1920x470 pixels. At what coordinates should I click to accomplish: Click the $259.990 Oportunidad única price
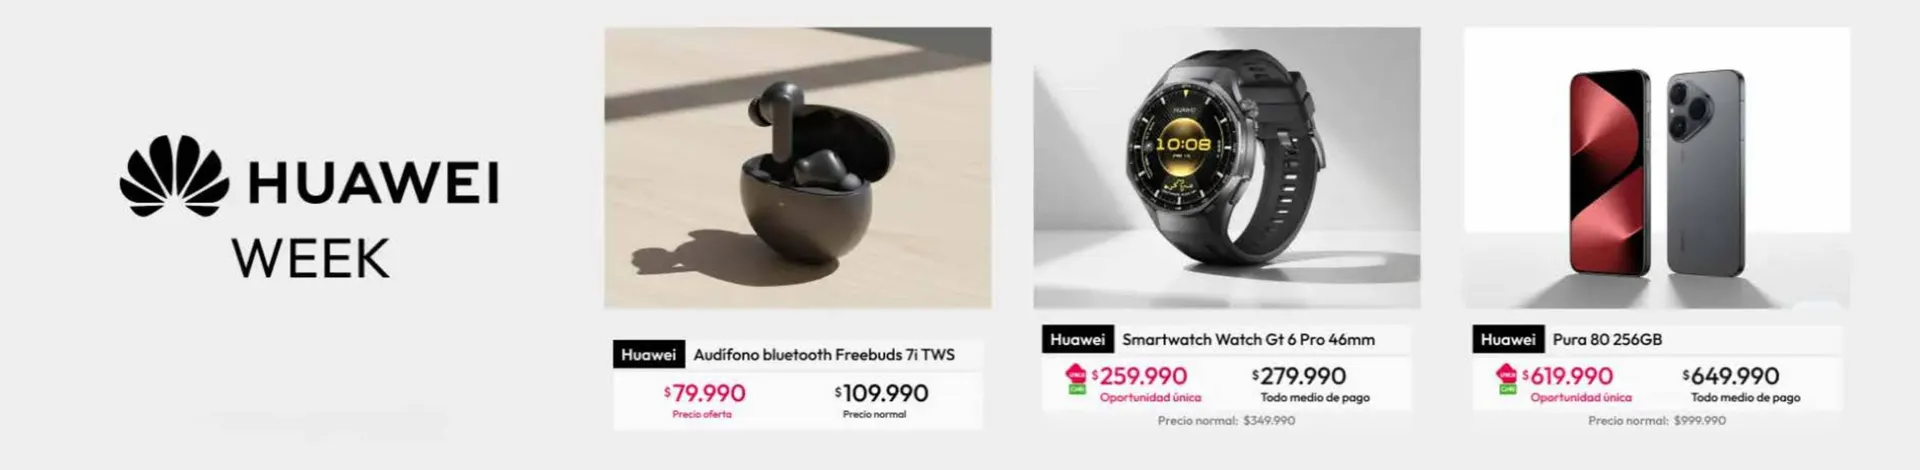[x=1140, y=376]
